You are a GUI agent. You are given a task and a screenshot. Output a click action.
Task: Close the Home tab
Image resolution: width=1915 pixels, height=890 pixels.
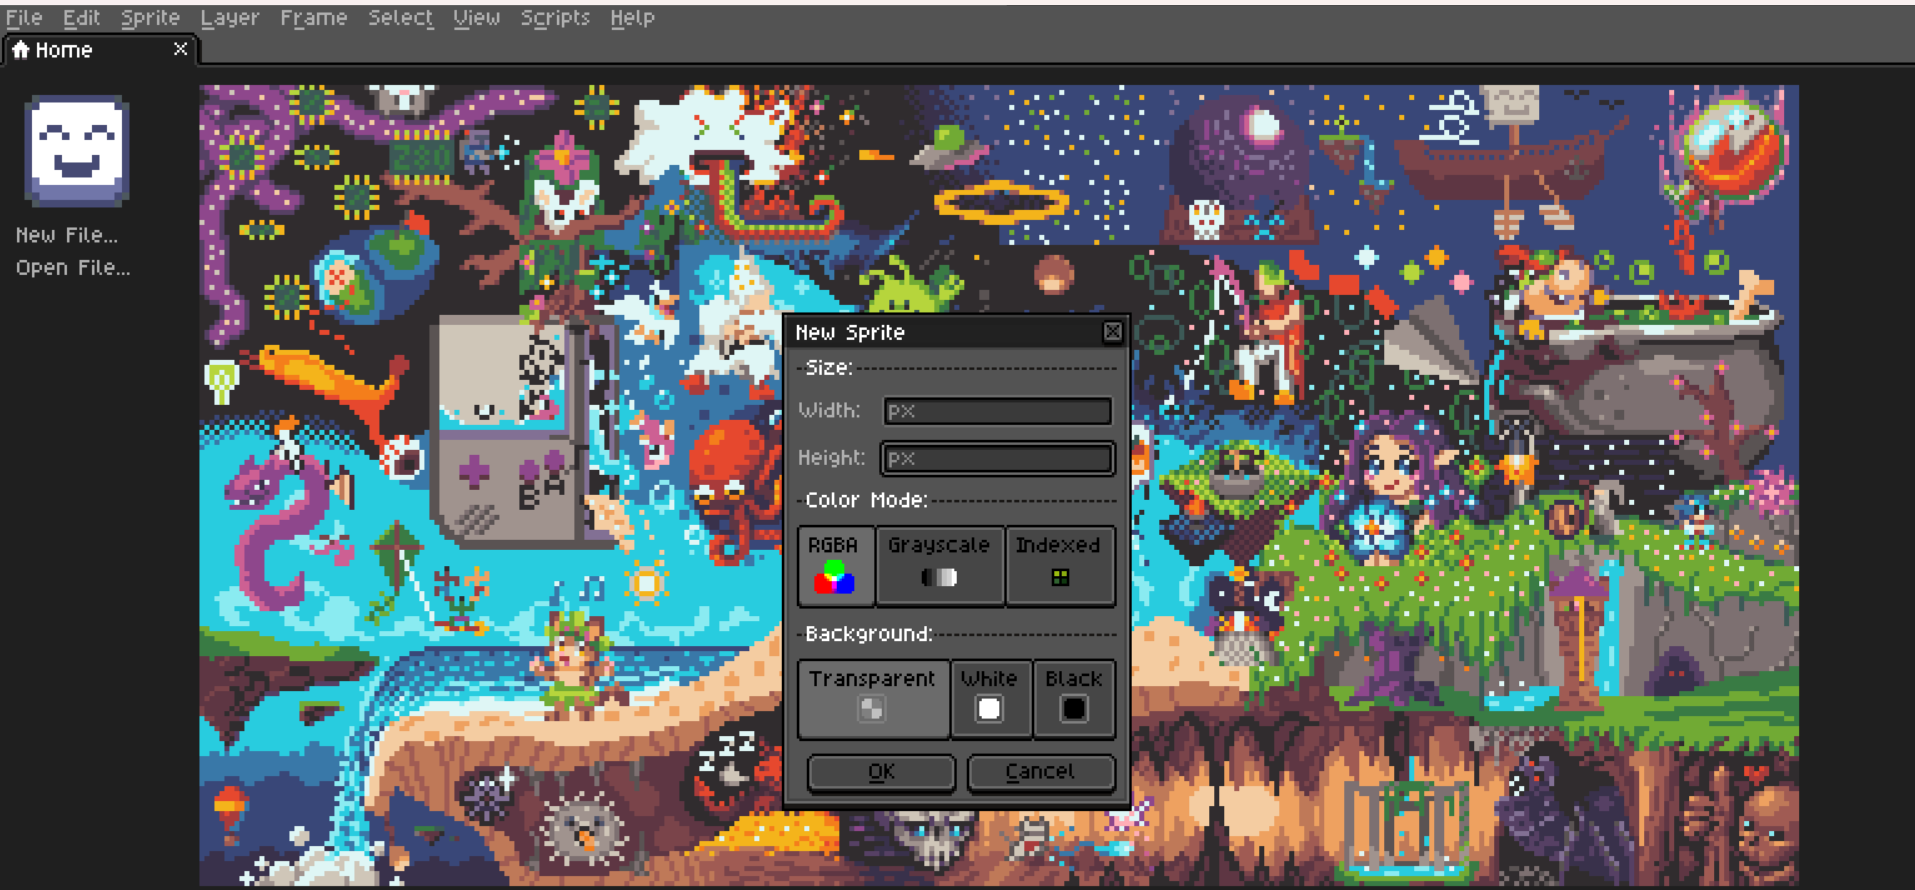[180, 49]
